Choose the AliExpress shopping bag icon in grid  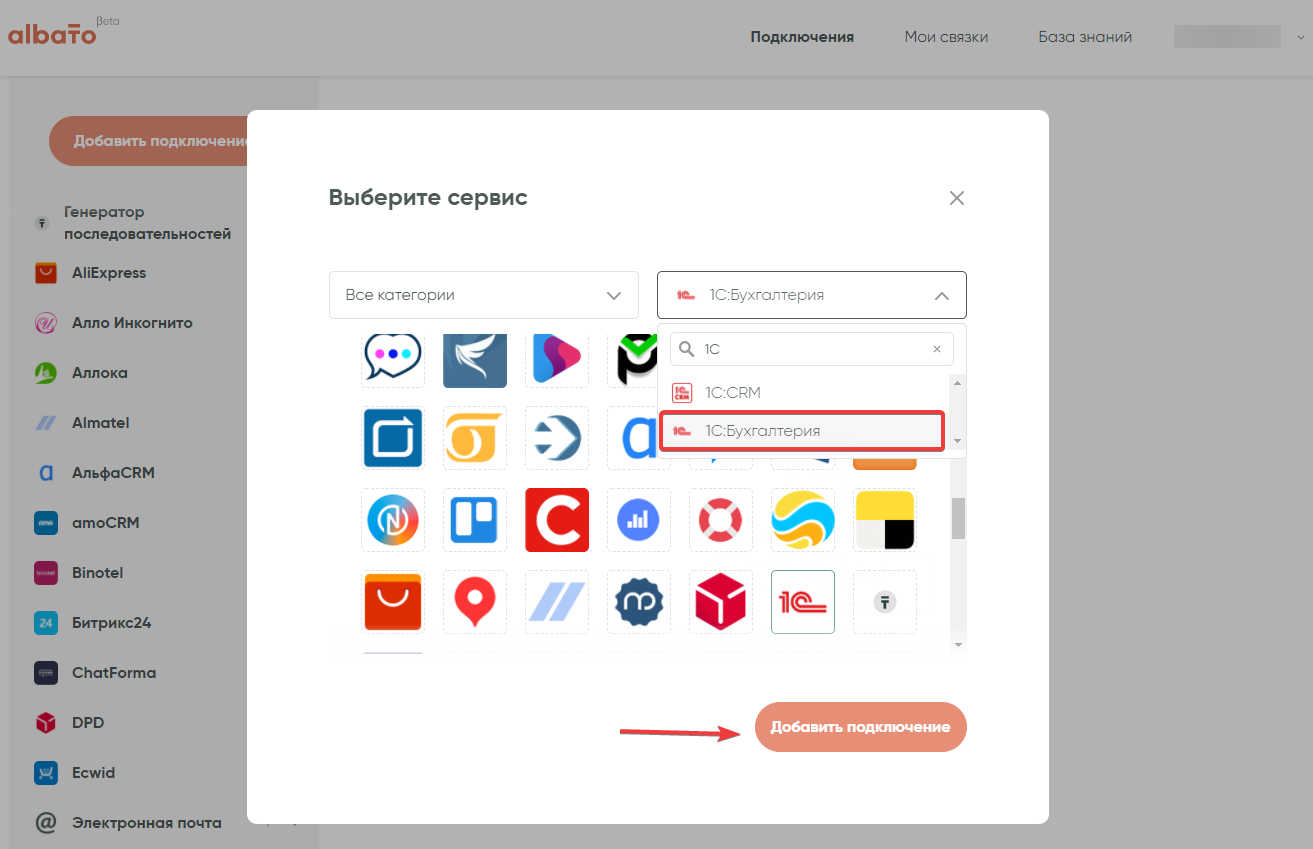click(x=392, y=602)
